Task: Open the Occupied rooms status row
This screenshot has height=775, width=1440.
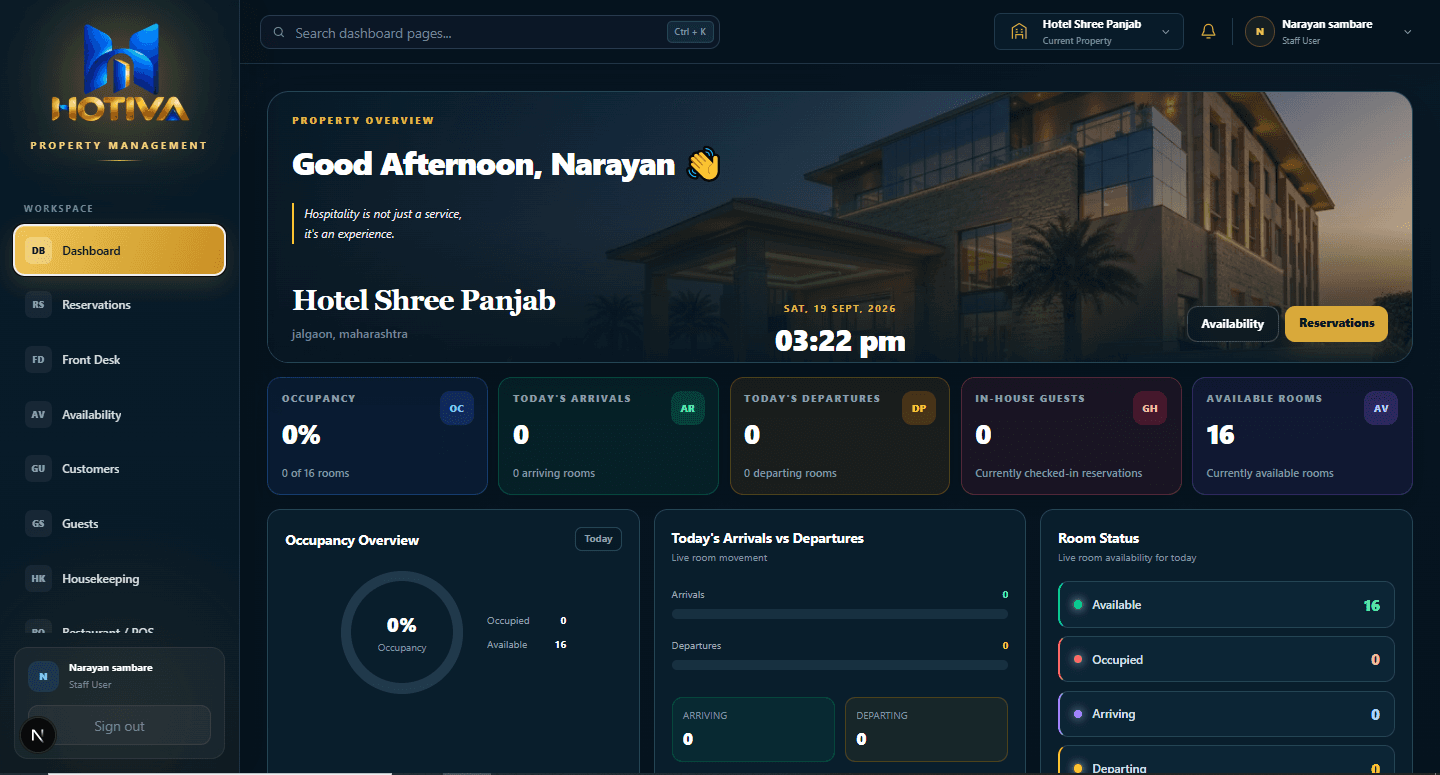Action: coord(1226,659)
